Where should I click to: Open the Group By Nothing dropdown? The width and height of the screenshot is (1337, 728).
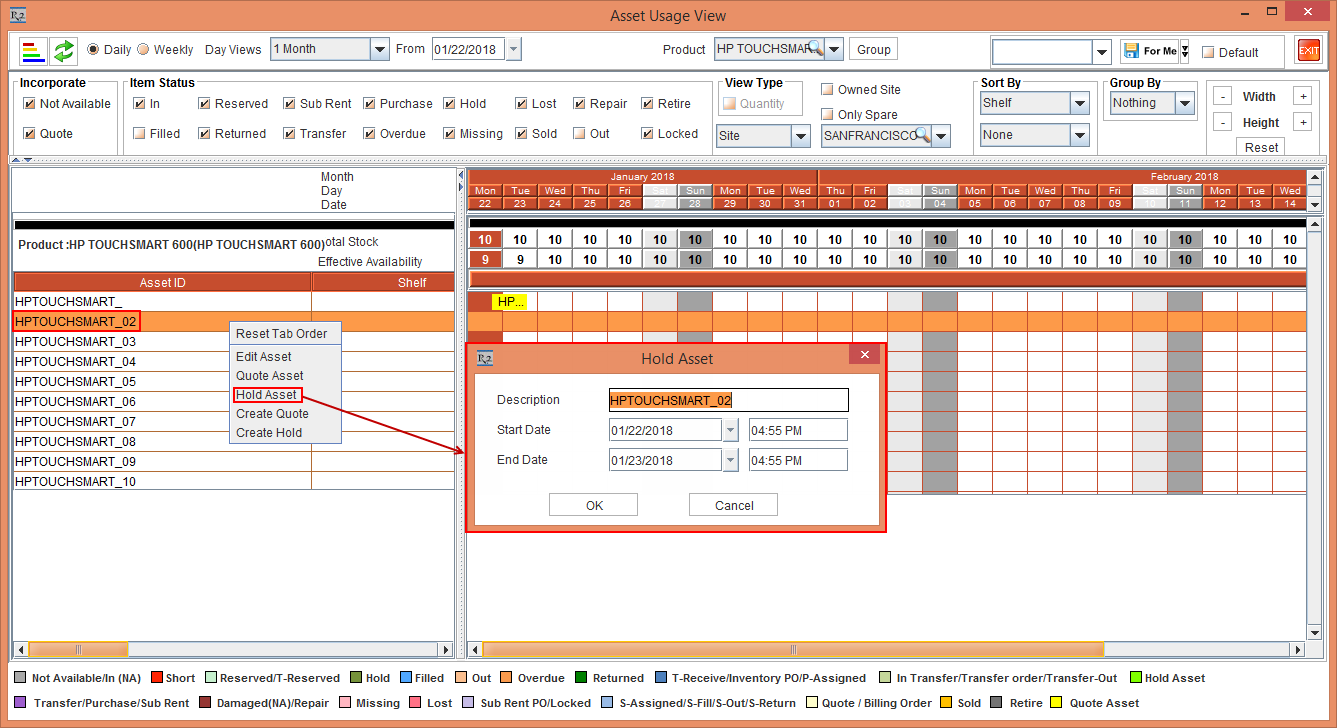click(1185, 103)
